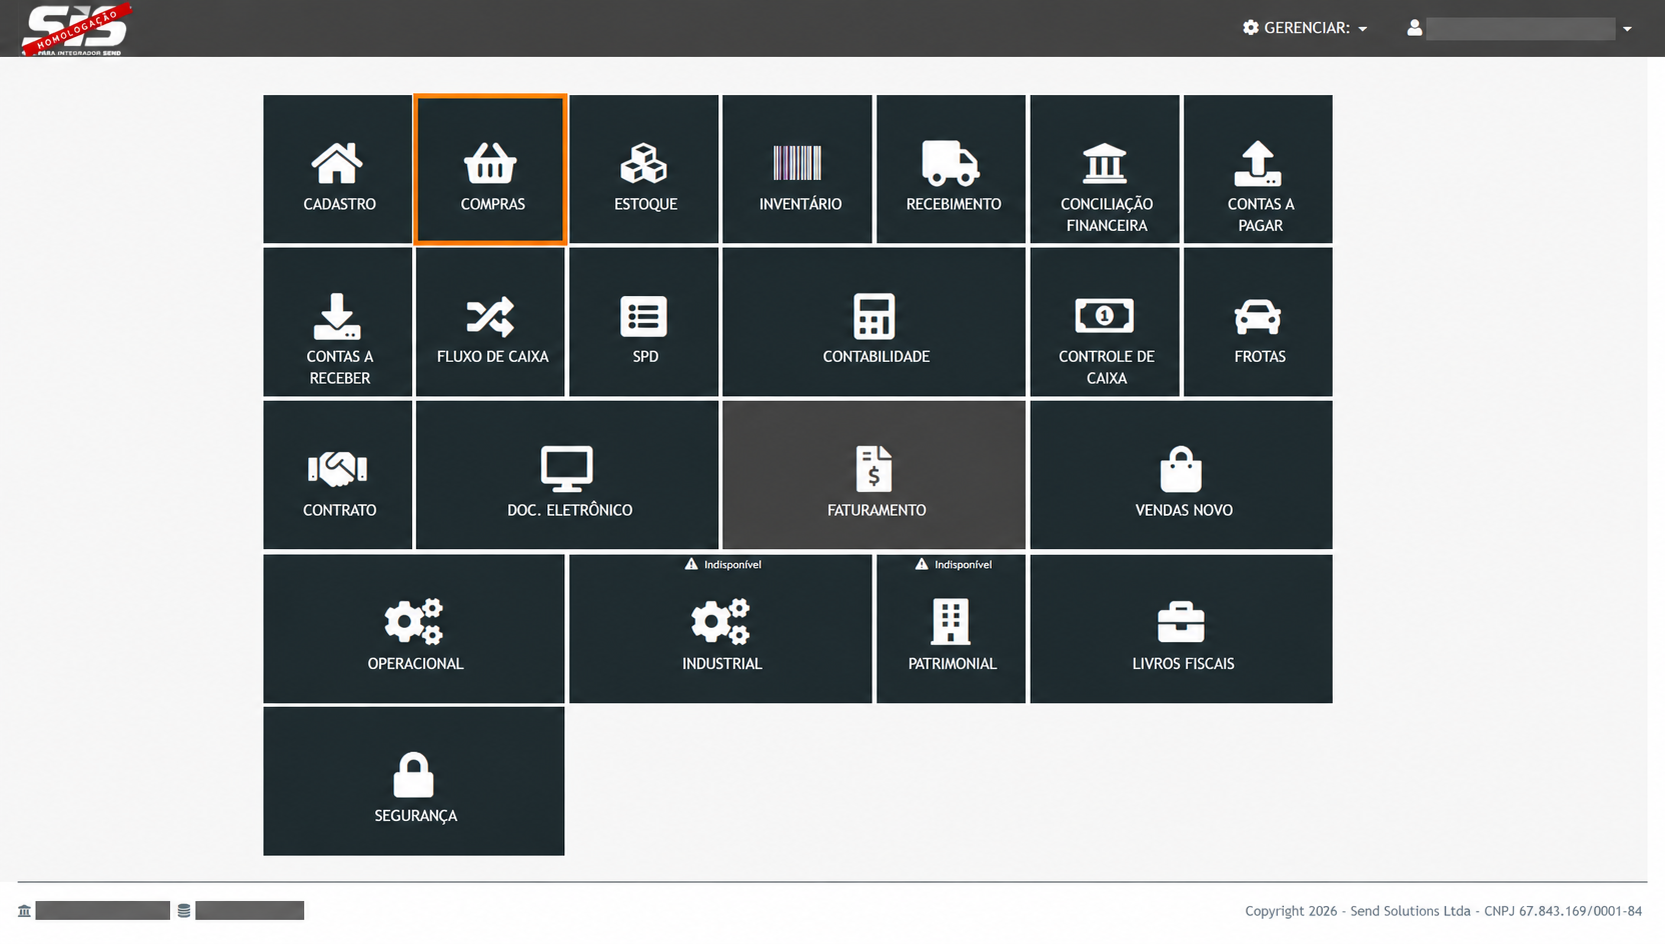Expand the Gerenciar dropdown menu
1665x944 pixels.
tap(1305, 28)
